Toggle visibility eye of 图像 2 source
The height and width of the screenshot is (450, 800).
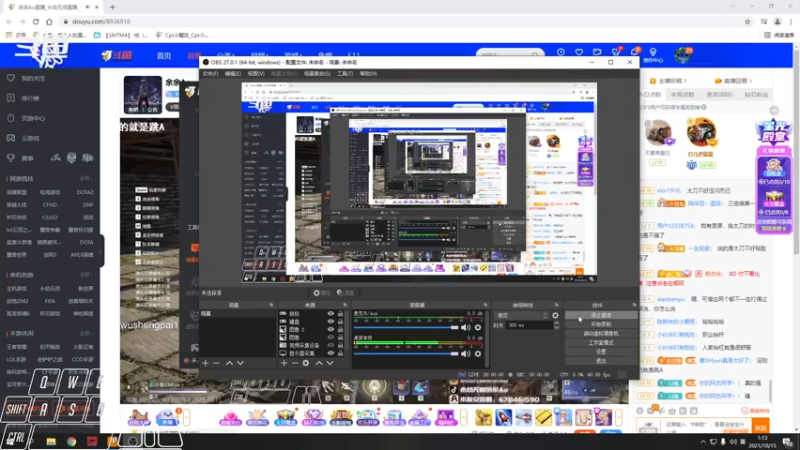(331, 330)
